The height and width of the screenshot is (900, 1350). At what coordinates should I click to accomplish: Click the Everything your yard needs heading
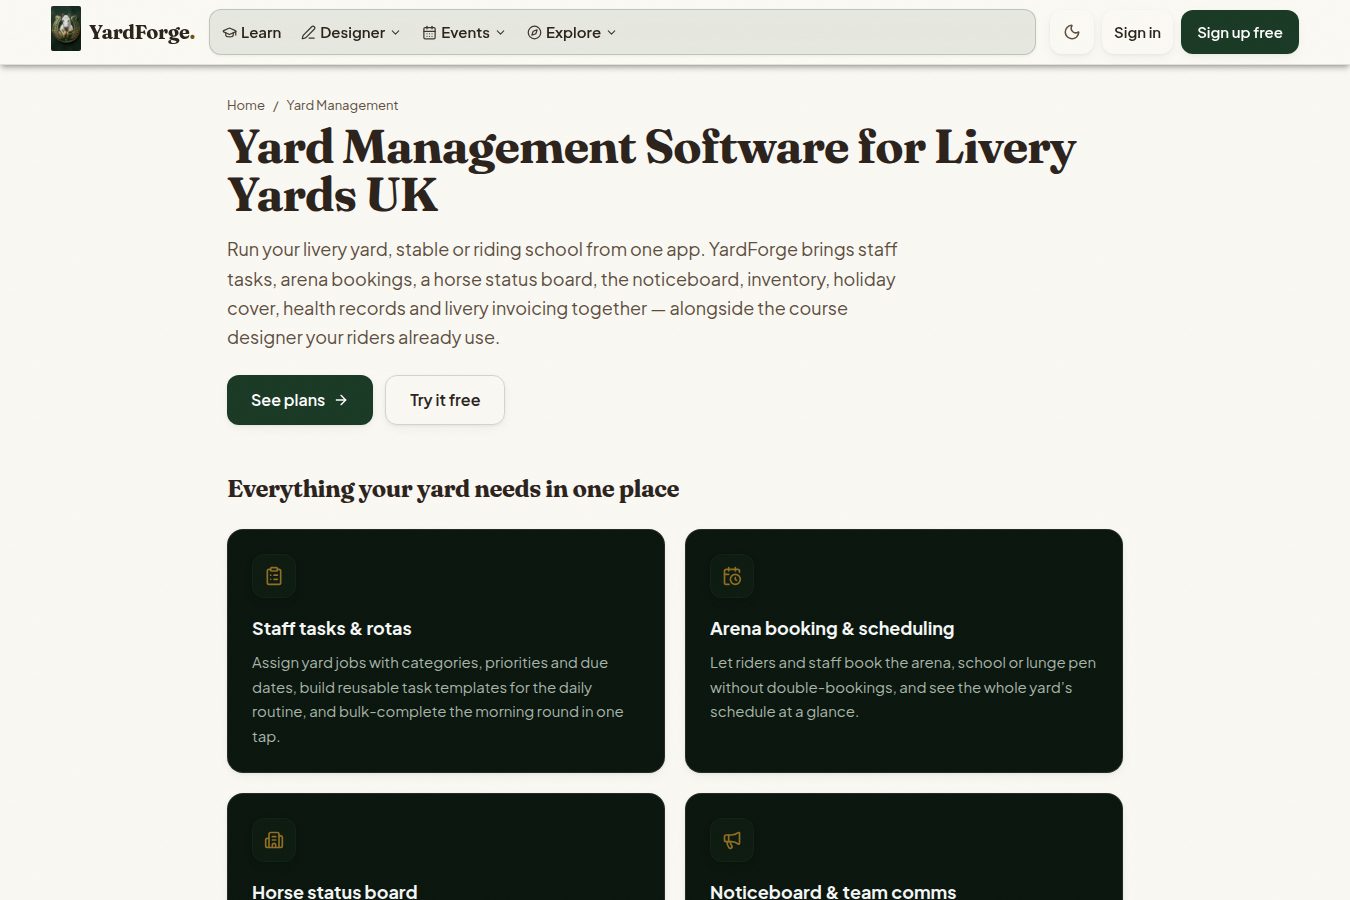(453, 489)
